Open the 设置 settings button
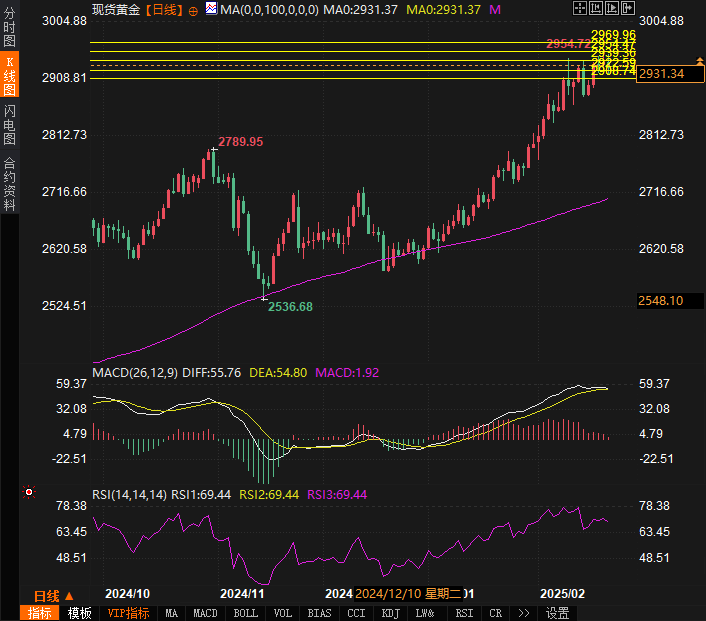 557,613
